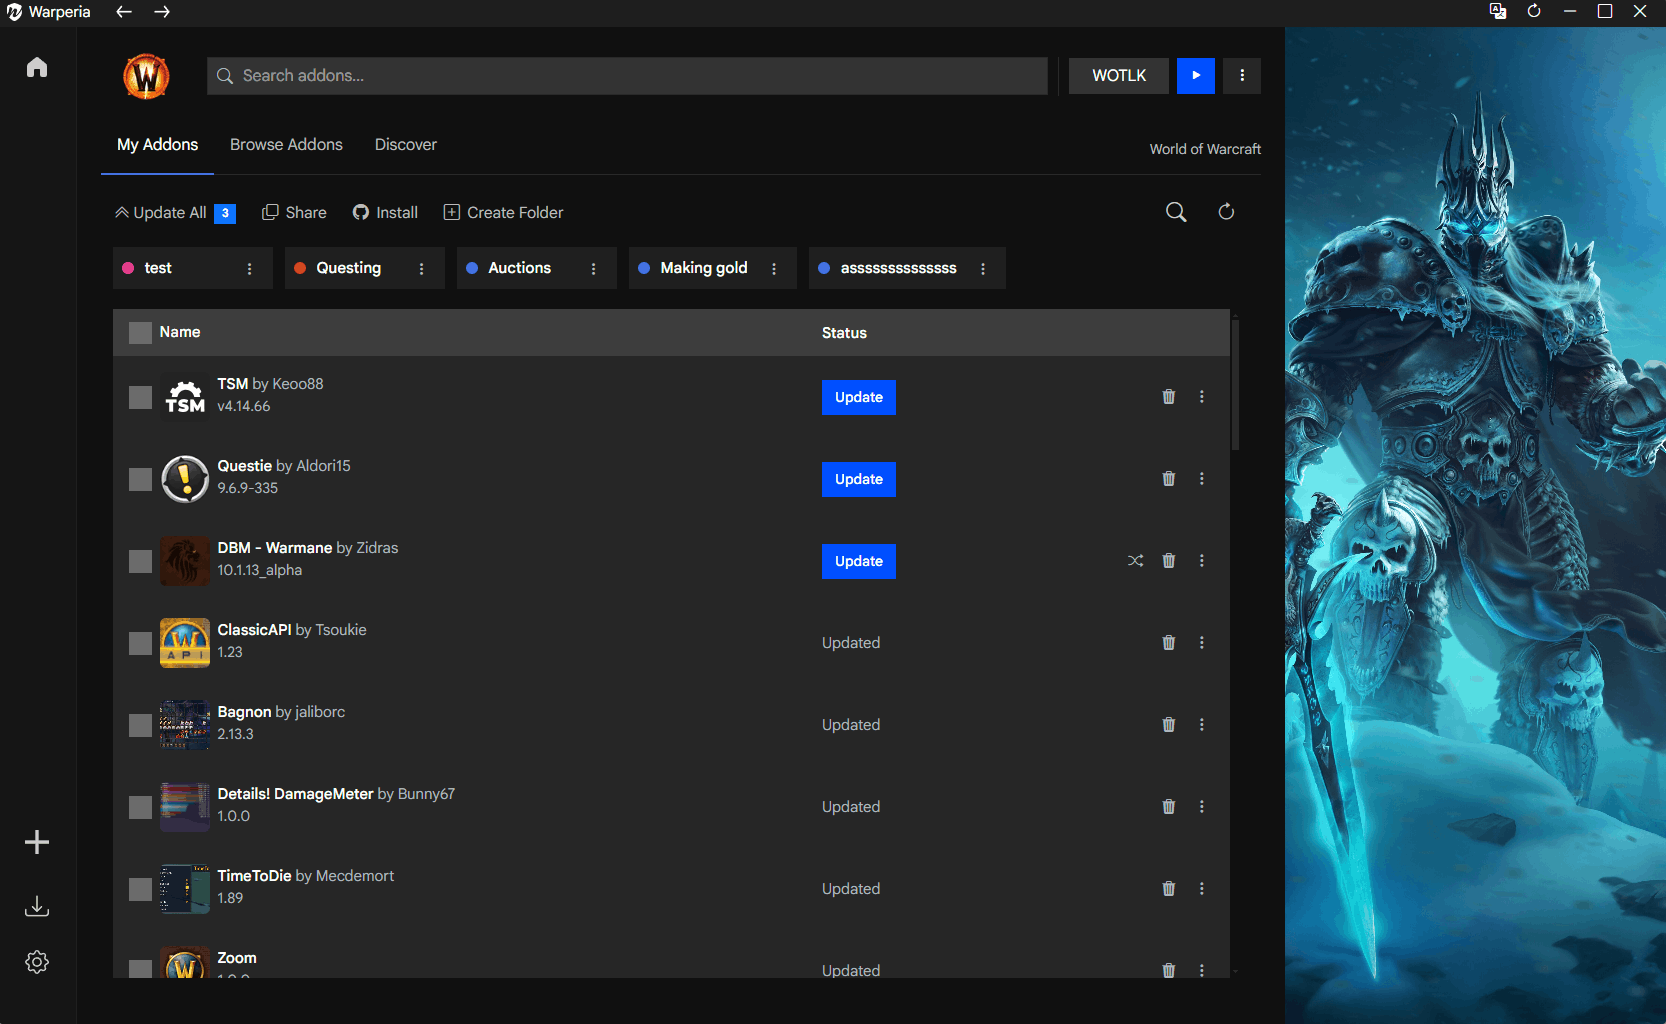The width and height of the screenshot is (1666, 1024).
Task: Open the options menu next to the play button
Action: [1242, 76]
